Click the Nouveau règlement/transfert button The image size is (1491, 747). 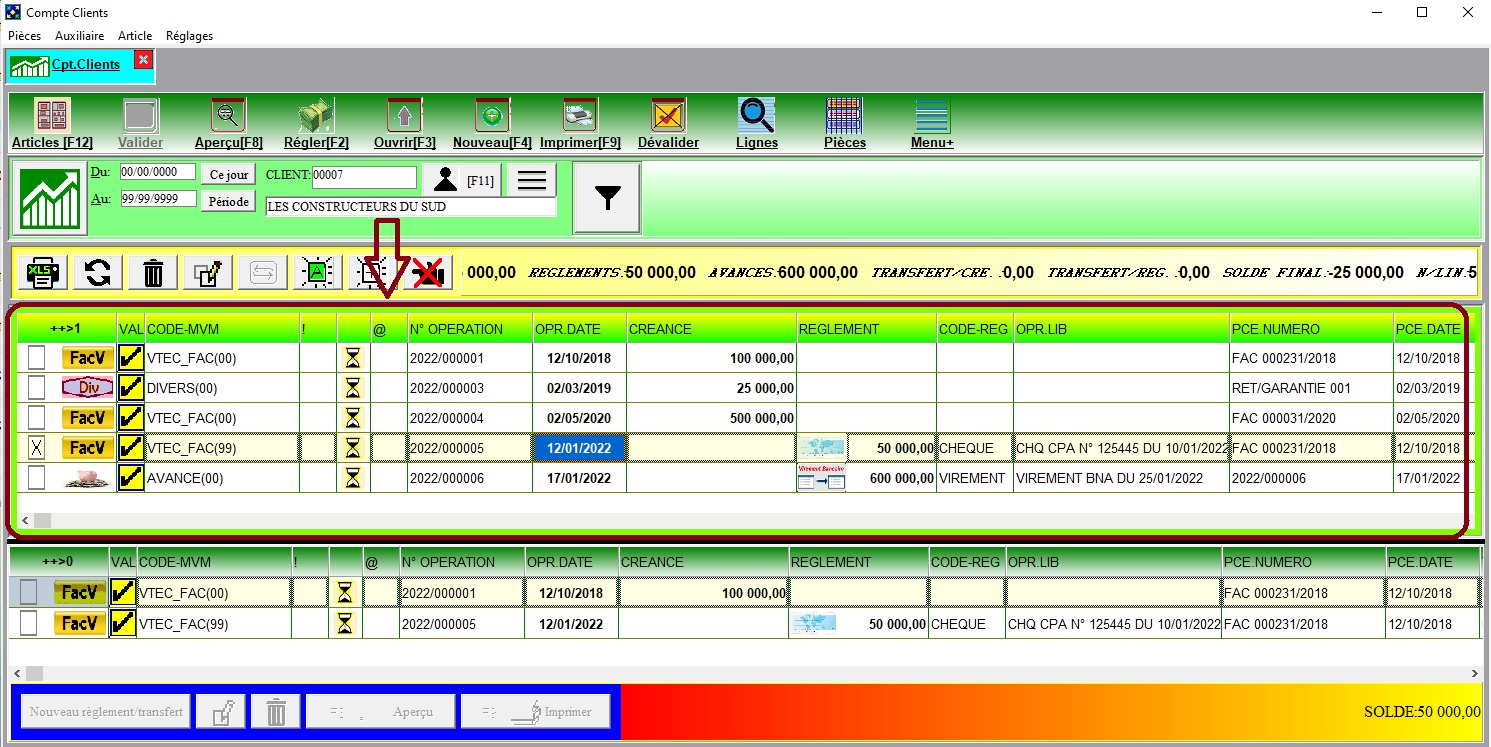coord(103,711)
